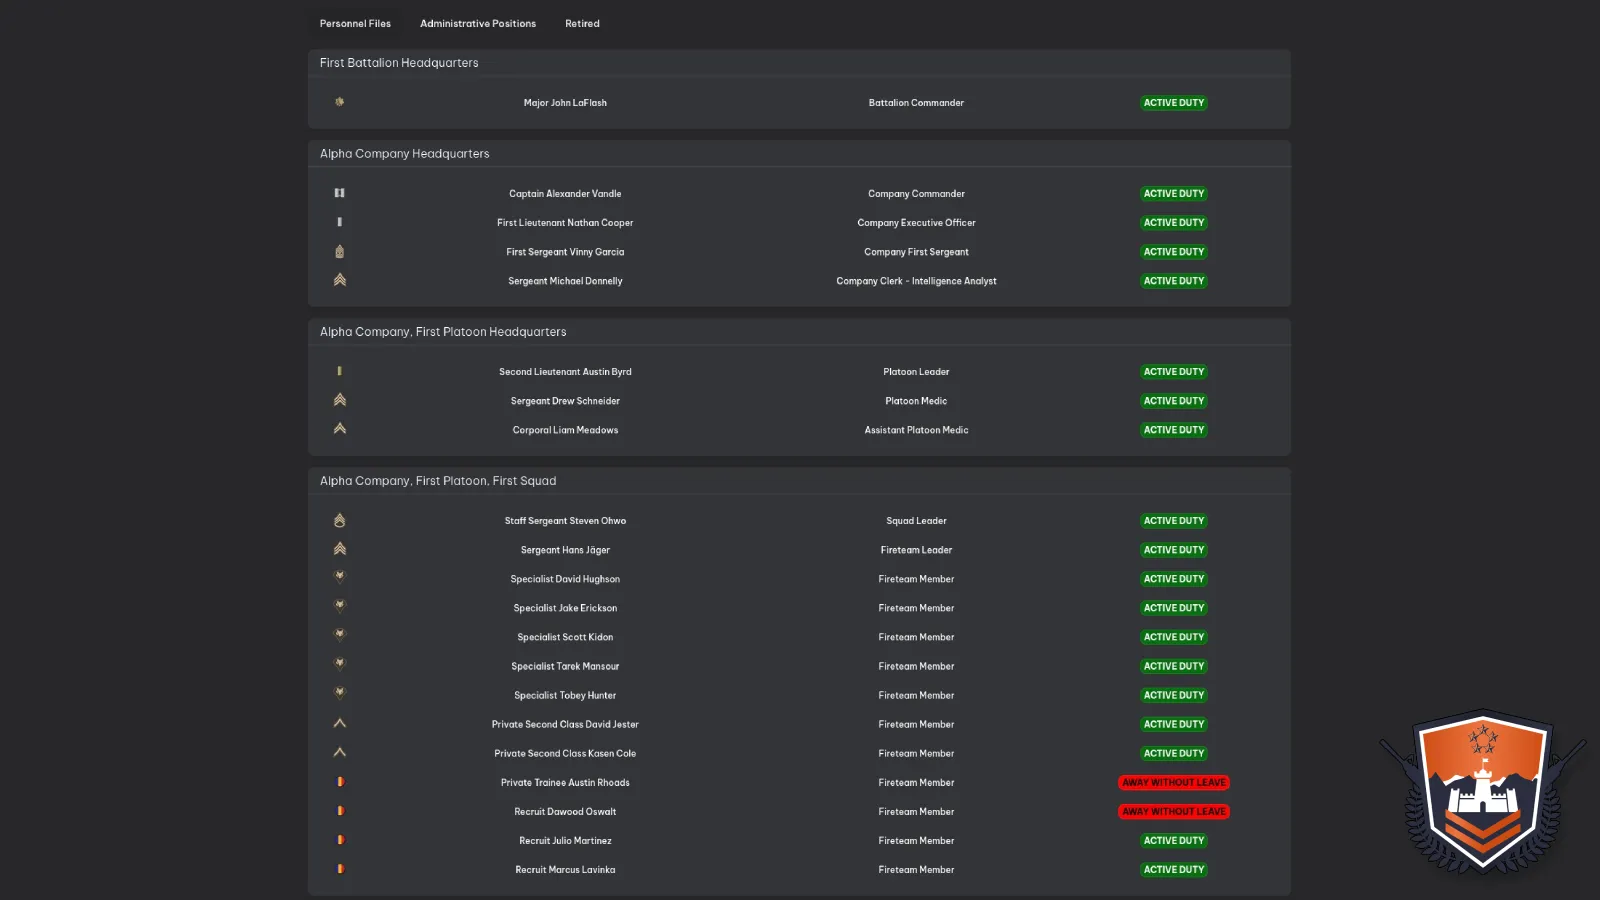Click the rank chevron beside Private David Jester
This screenshot has height=900, width=1600.
(x=339, y=723)
